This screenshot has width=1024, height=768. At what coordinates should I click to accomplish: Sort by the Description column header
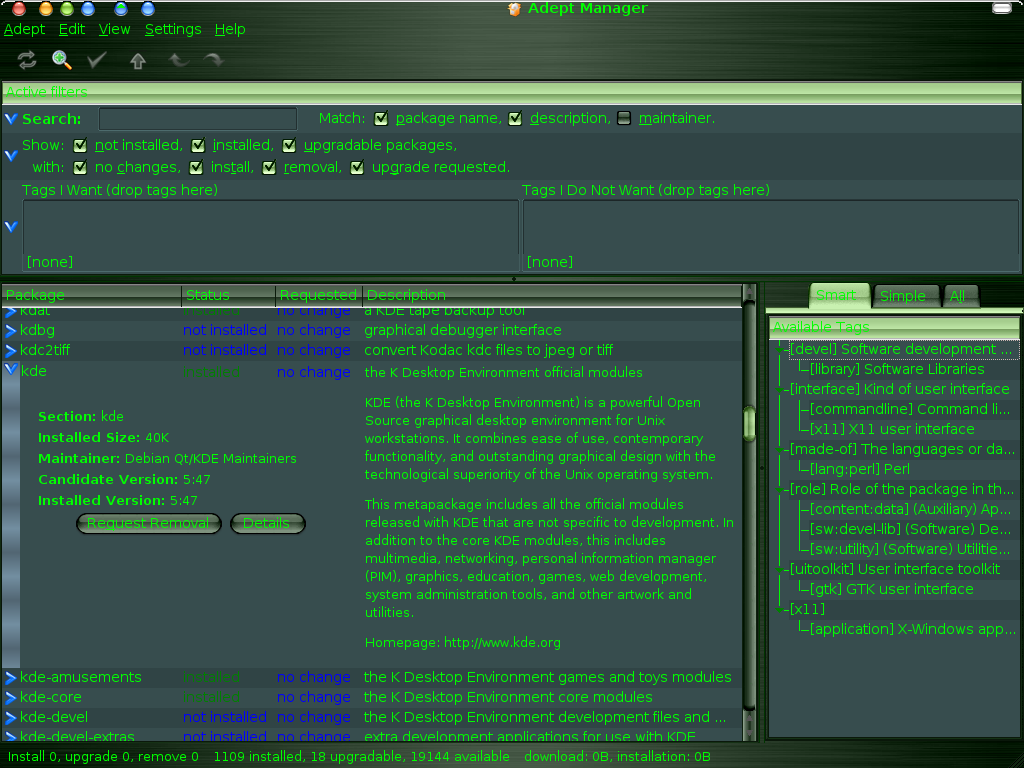[x=552, y=295]
